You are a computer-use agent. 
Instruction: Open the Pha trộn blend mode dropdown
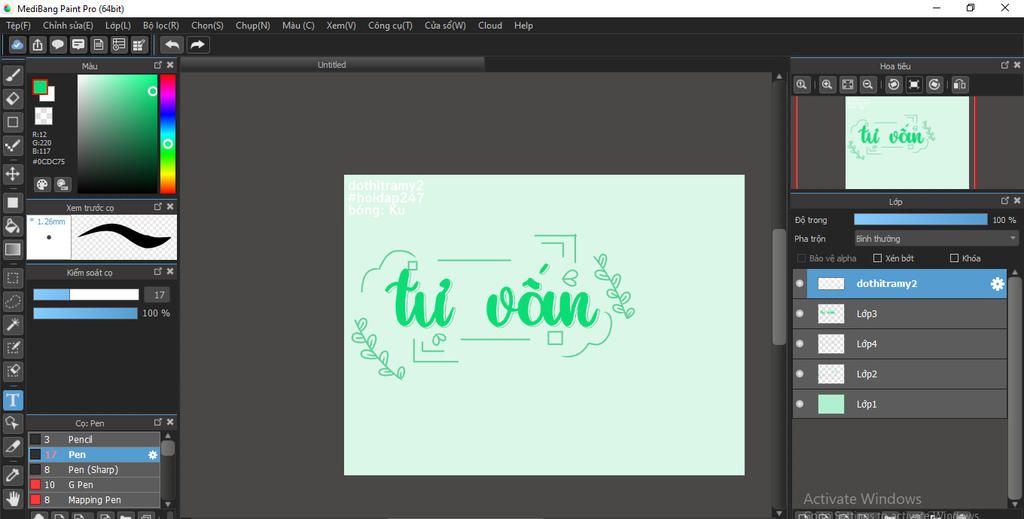coord(936,238)
